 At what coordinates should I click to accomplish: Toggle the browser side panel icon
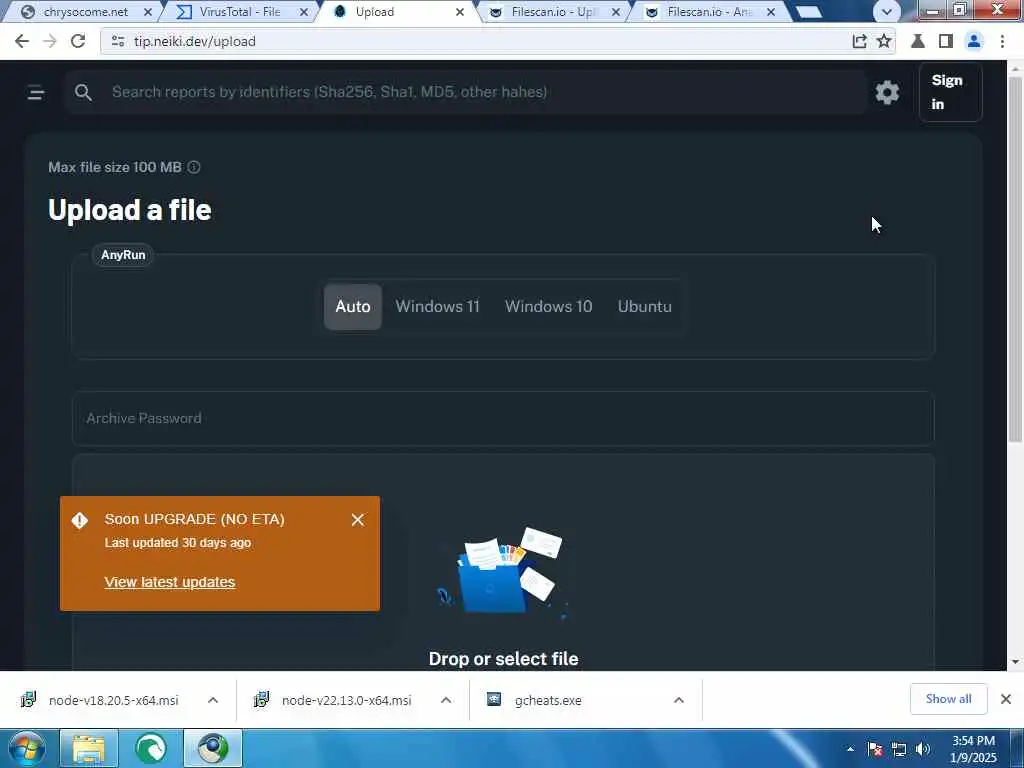click(x=946, y=41)
